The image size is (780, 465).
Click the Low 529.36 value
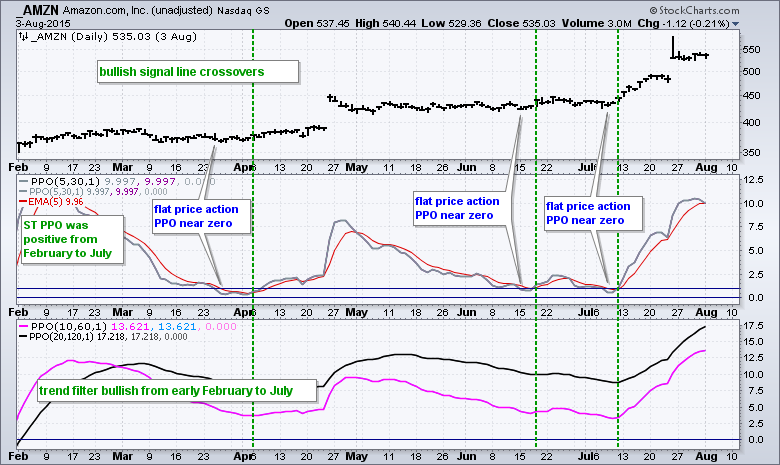point(451,23)
